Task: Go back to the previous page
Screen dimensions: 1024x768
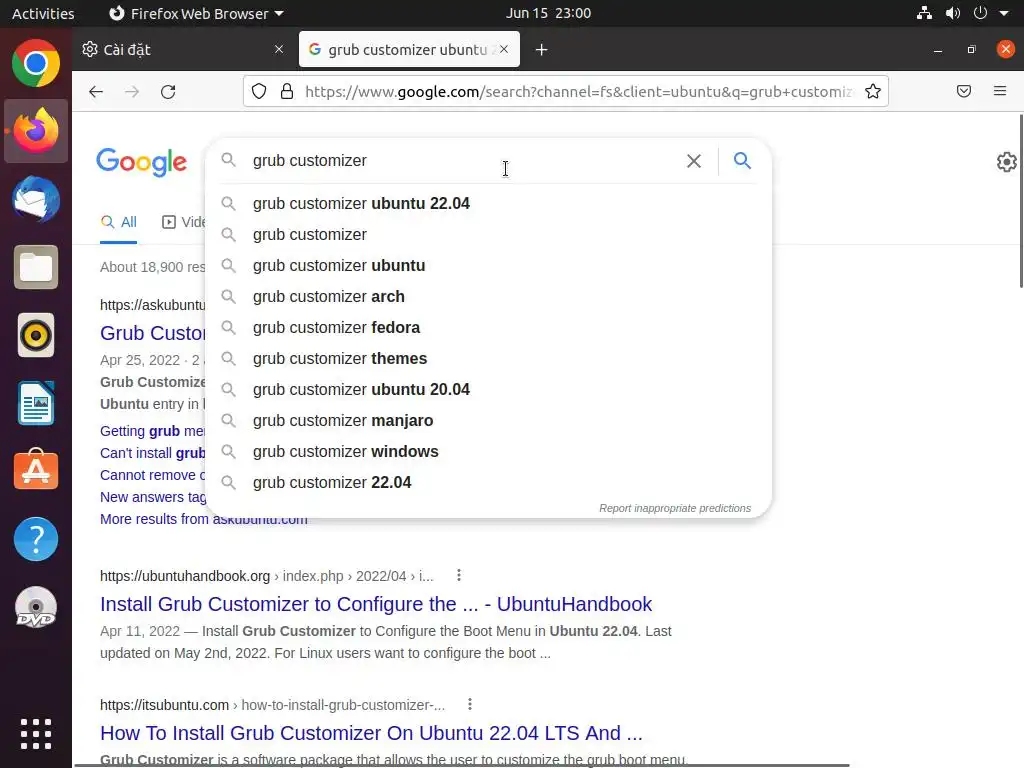Action: coord(96,91)
